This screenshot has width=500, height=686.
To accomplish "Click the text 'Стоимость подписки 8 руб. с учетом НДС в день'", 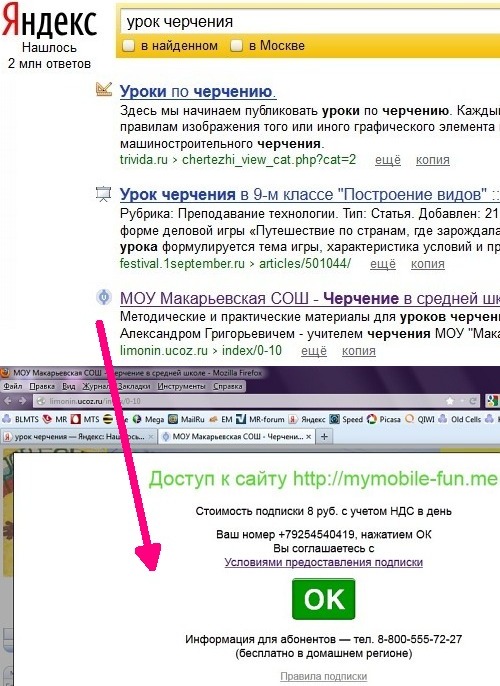I will click(323, 511).
